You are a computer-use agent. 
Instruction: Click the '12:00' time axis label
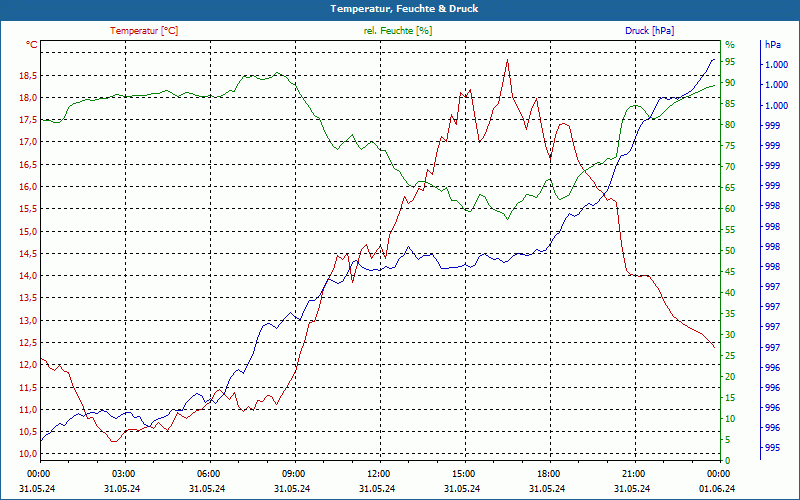380,473
